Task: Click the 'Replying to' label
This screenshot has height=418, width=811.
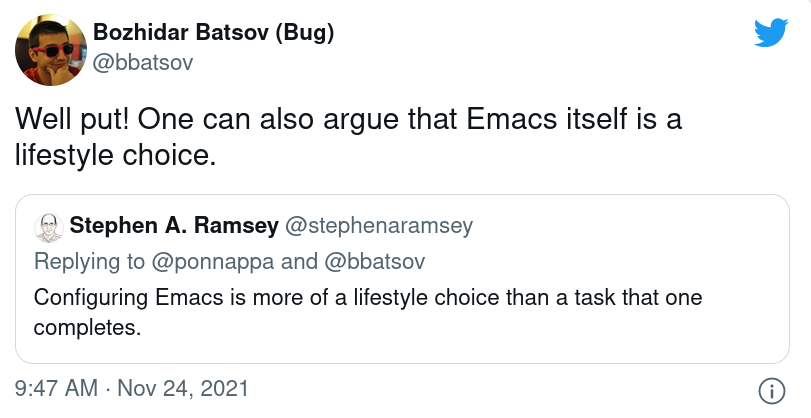Action: [89, 262]
